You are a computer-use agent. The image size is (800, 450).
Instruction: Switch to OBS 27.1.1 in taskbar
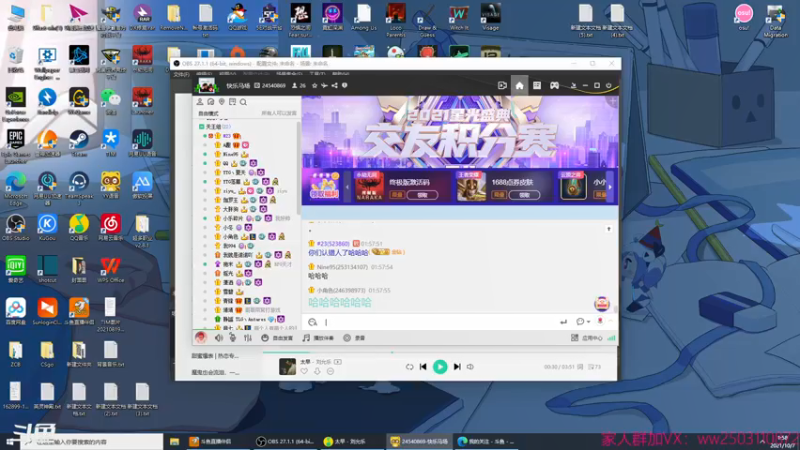tap(285, 441)
